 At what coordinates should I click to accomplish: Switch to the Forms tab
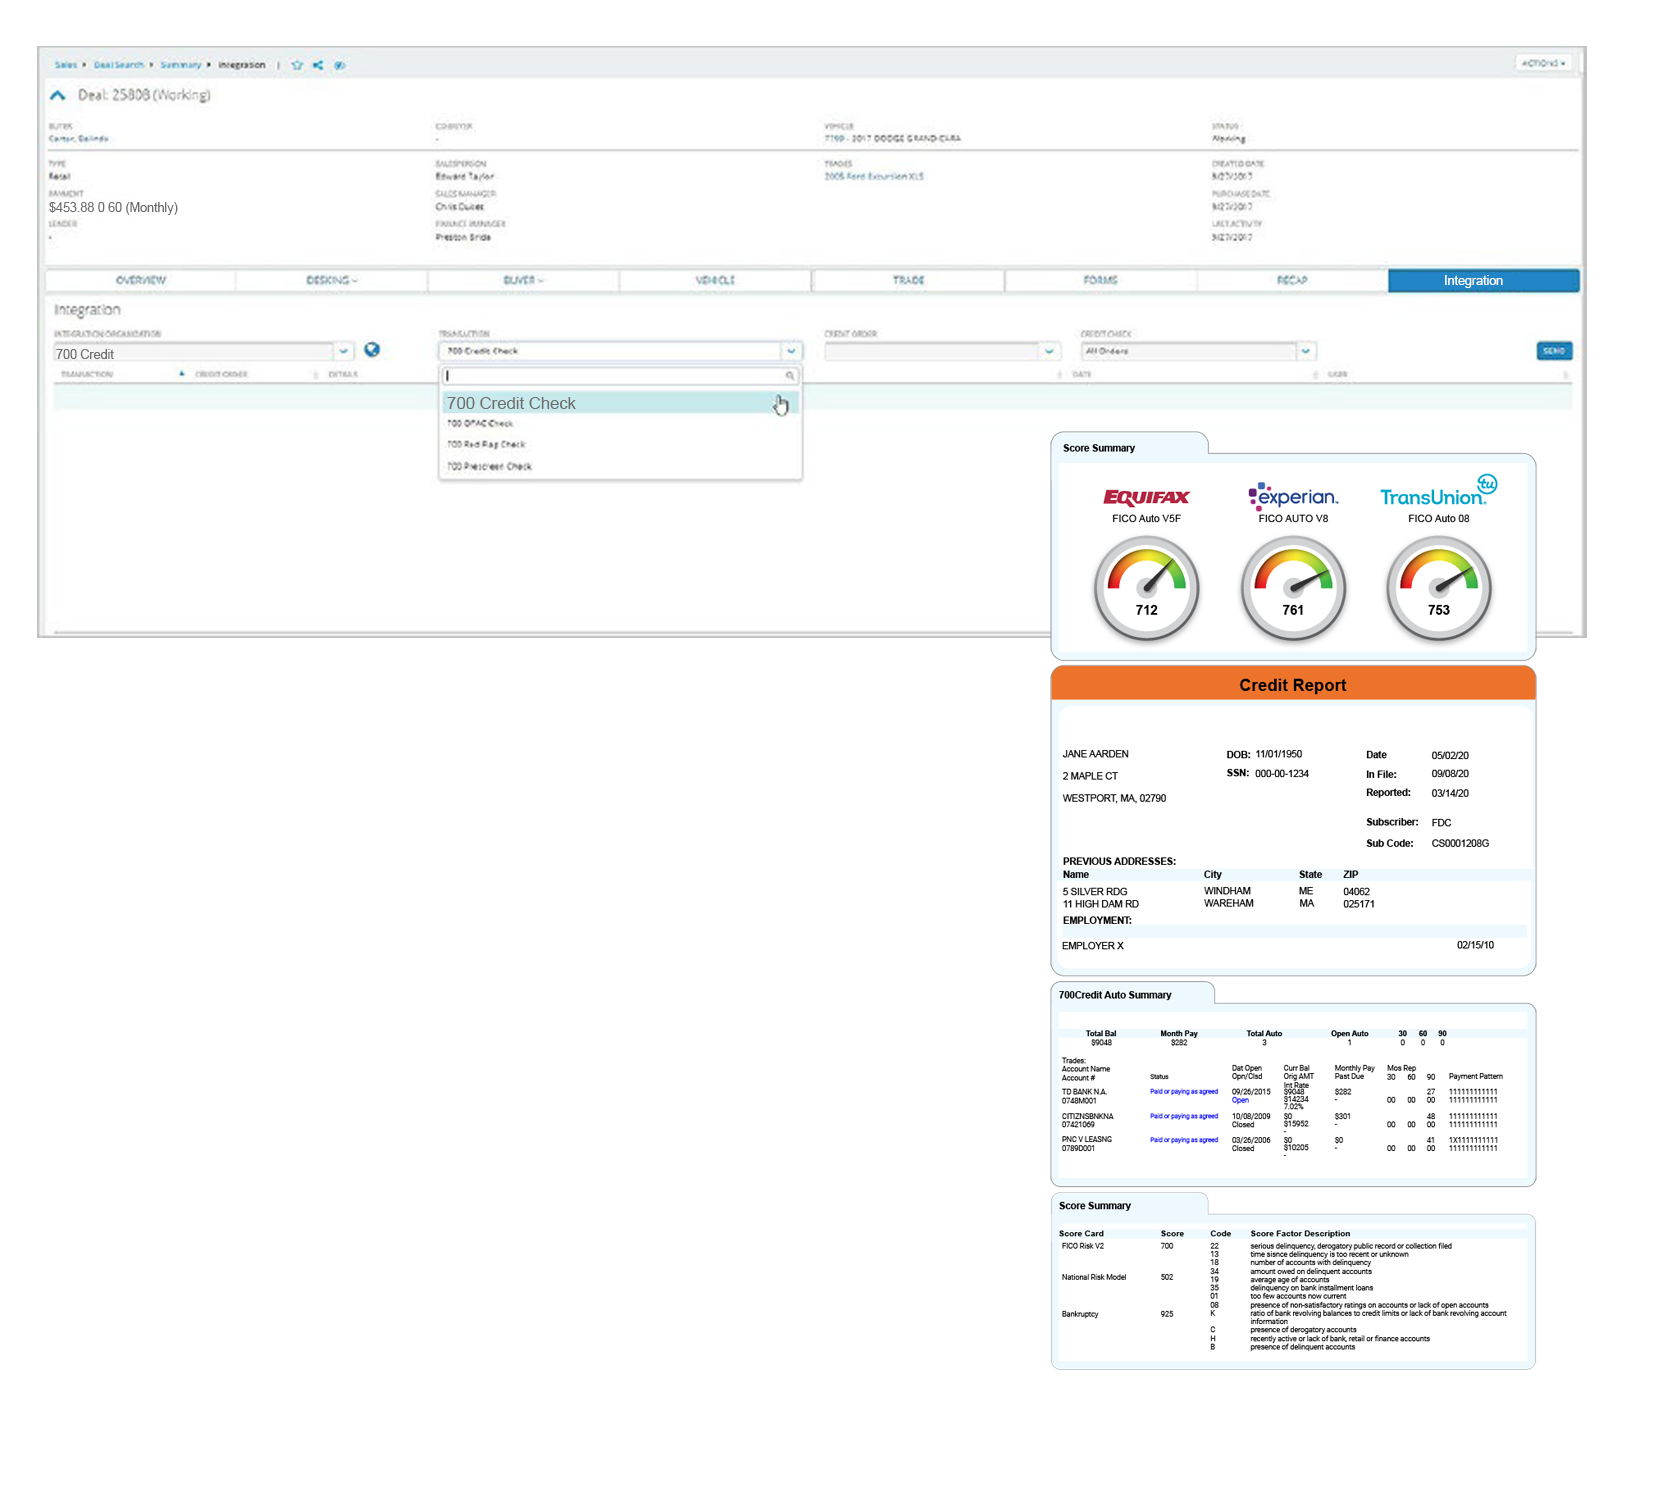coord(1100,281)
